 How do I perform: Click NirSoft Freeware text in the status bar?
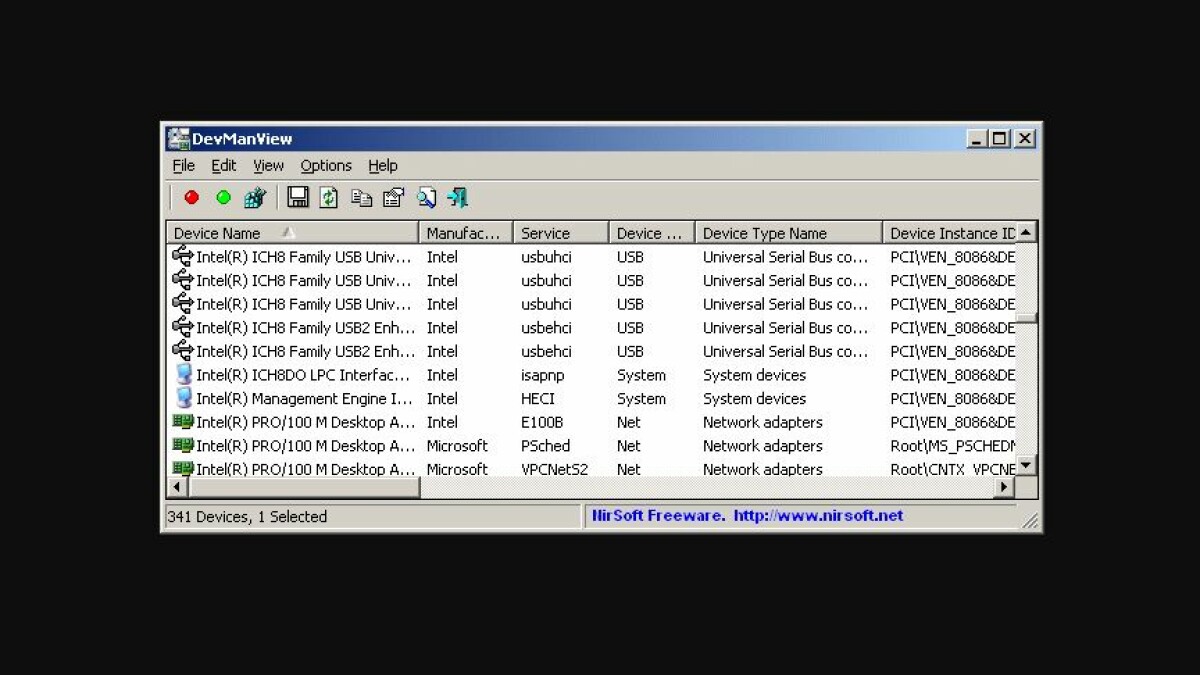[x=658, y=516]
